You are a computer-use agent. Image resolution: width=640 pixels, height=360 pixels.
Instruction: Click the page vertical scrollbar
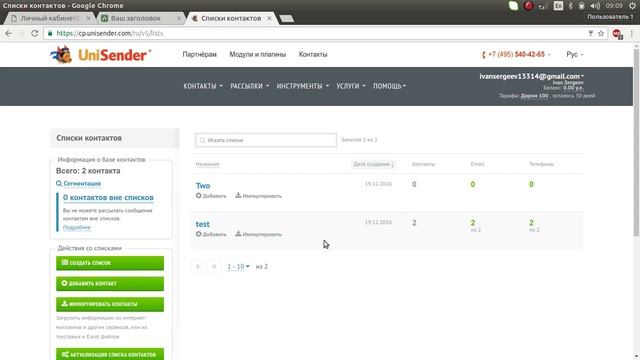636,141
